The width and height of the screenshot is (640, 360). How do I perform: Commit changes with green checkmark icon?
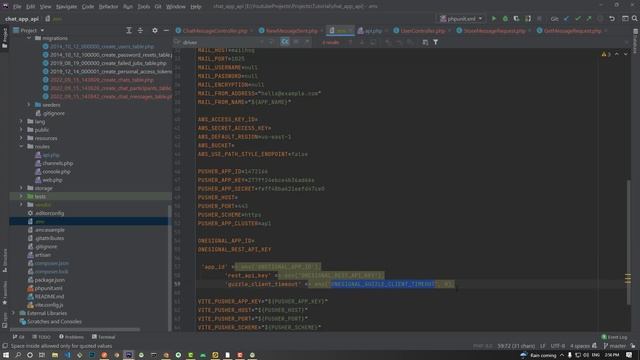point(578,18)
